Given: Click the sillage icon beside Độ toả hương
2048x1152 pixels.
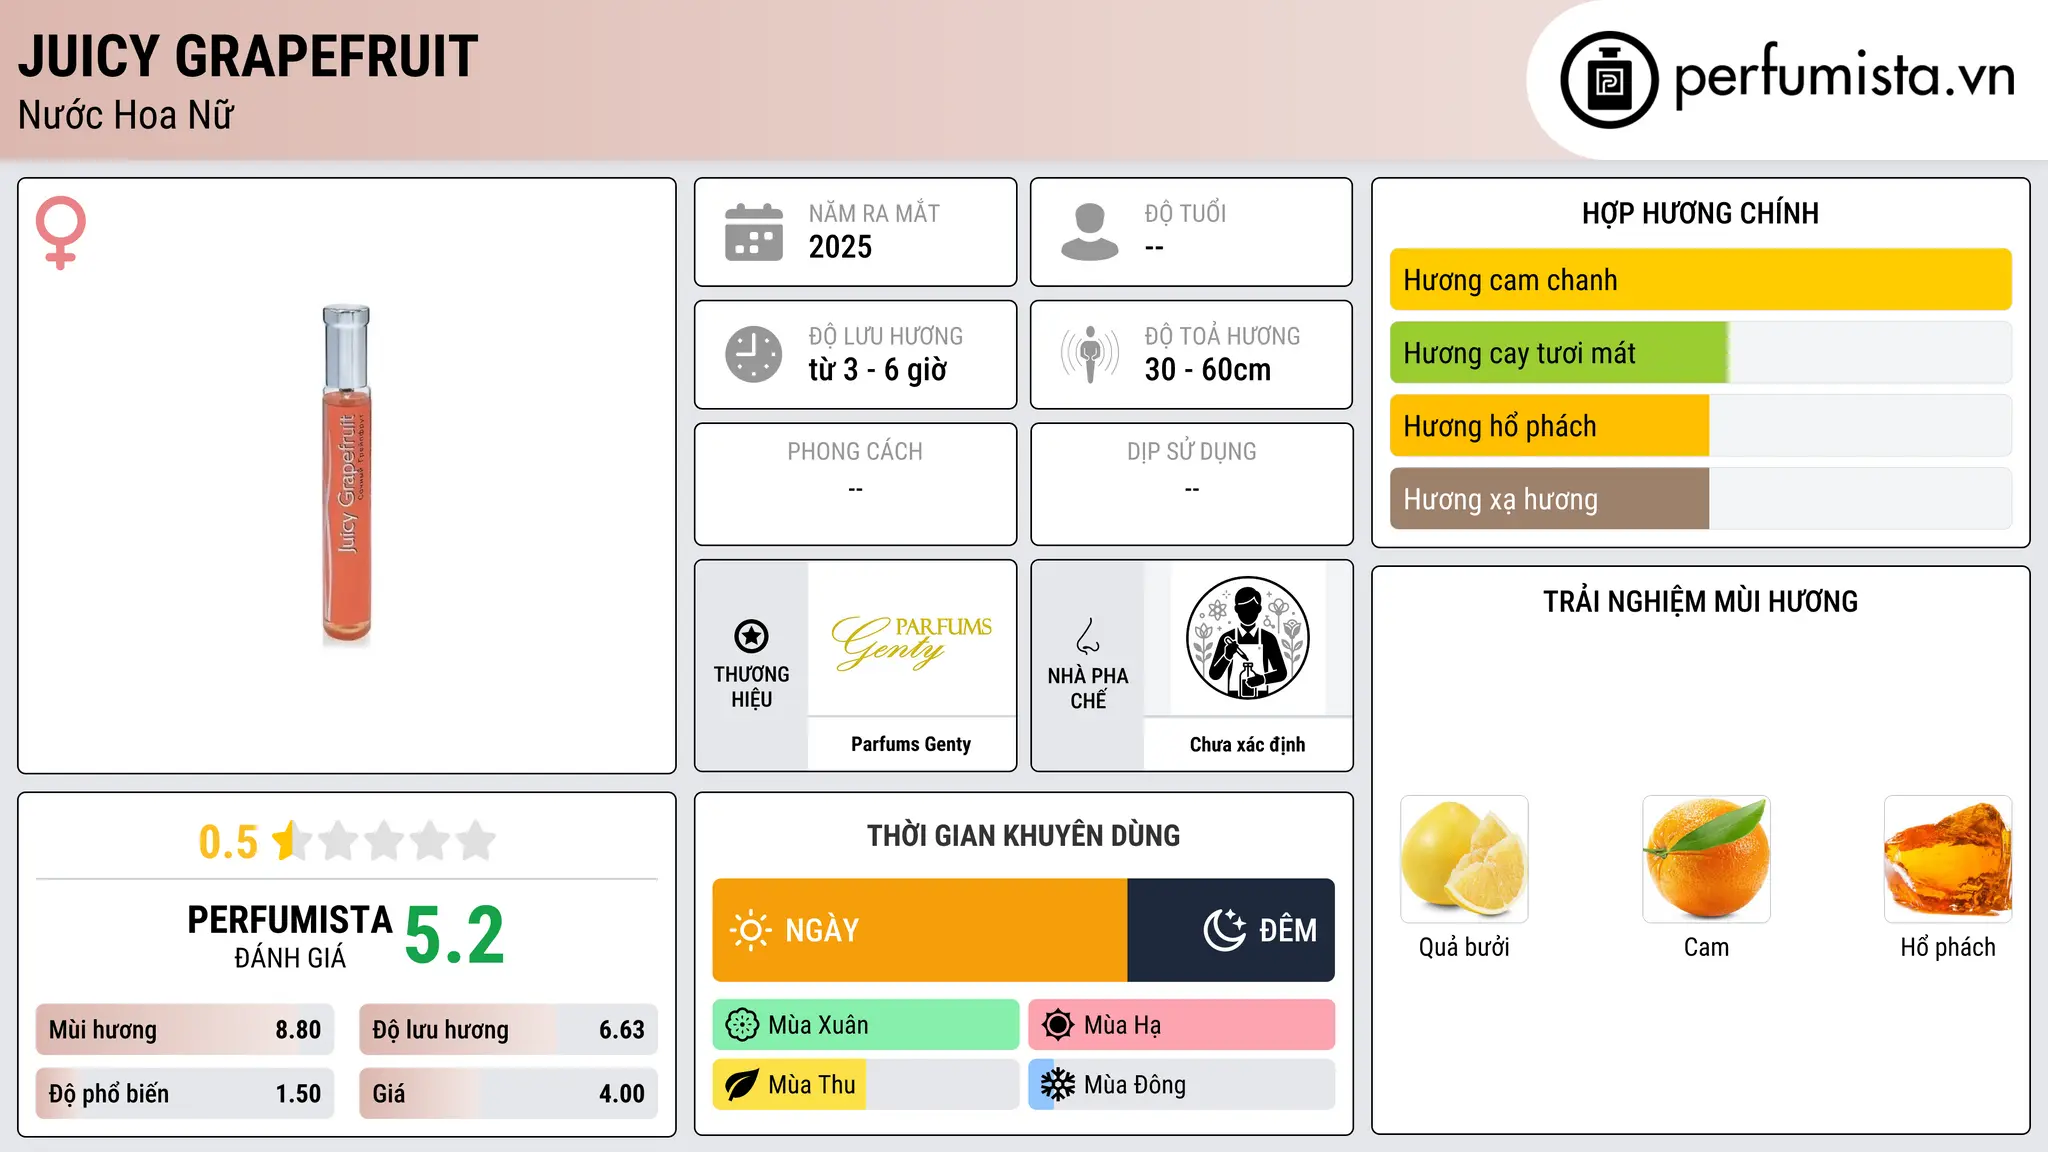Looking at the screenshot, I should point(1090,354).
